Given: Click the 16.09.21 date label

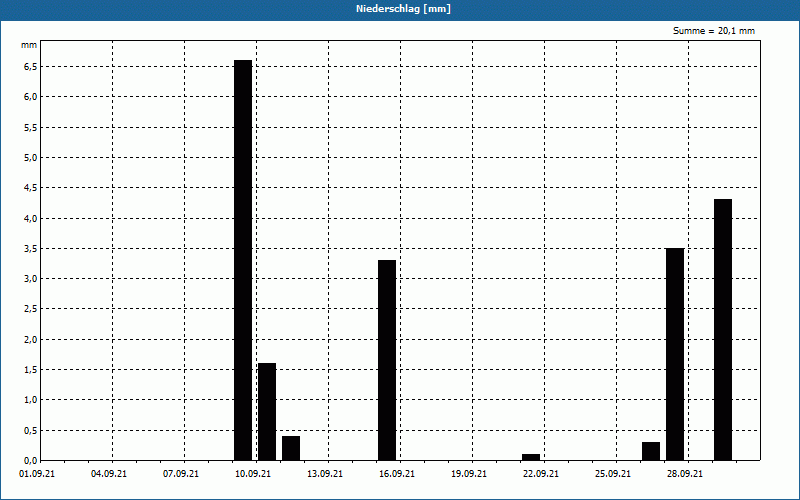Looking at the screenshot, I should pyautogui.click(x=396, y=474).
